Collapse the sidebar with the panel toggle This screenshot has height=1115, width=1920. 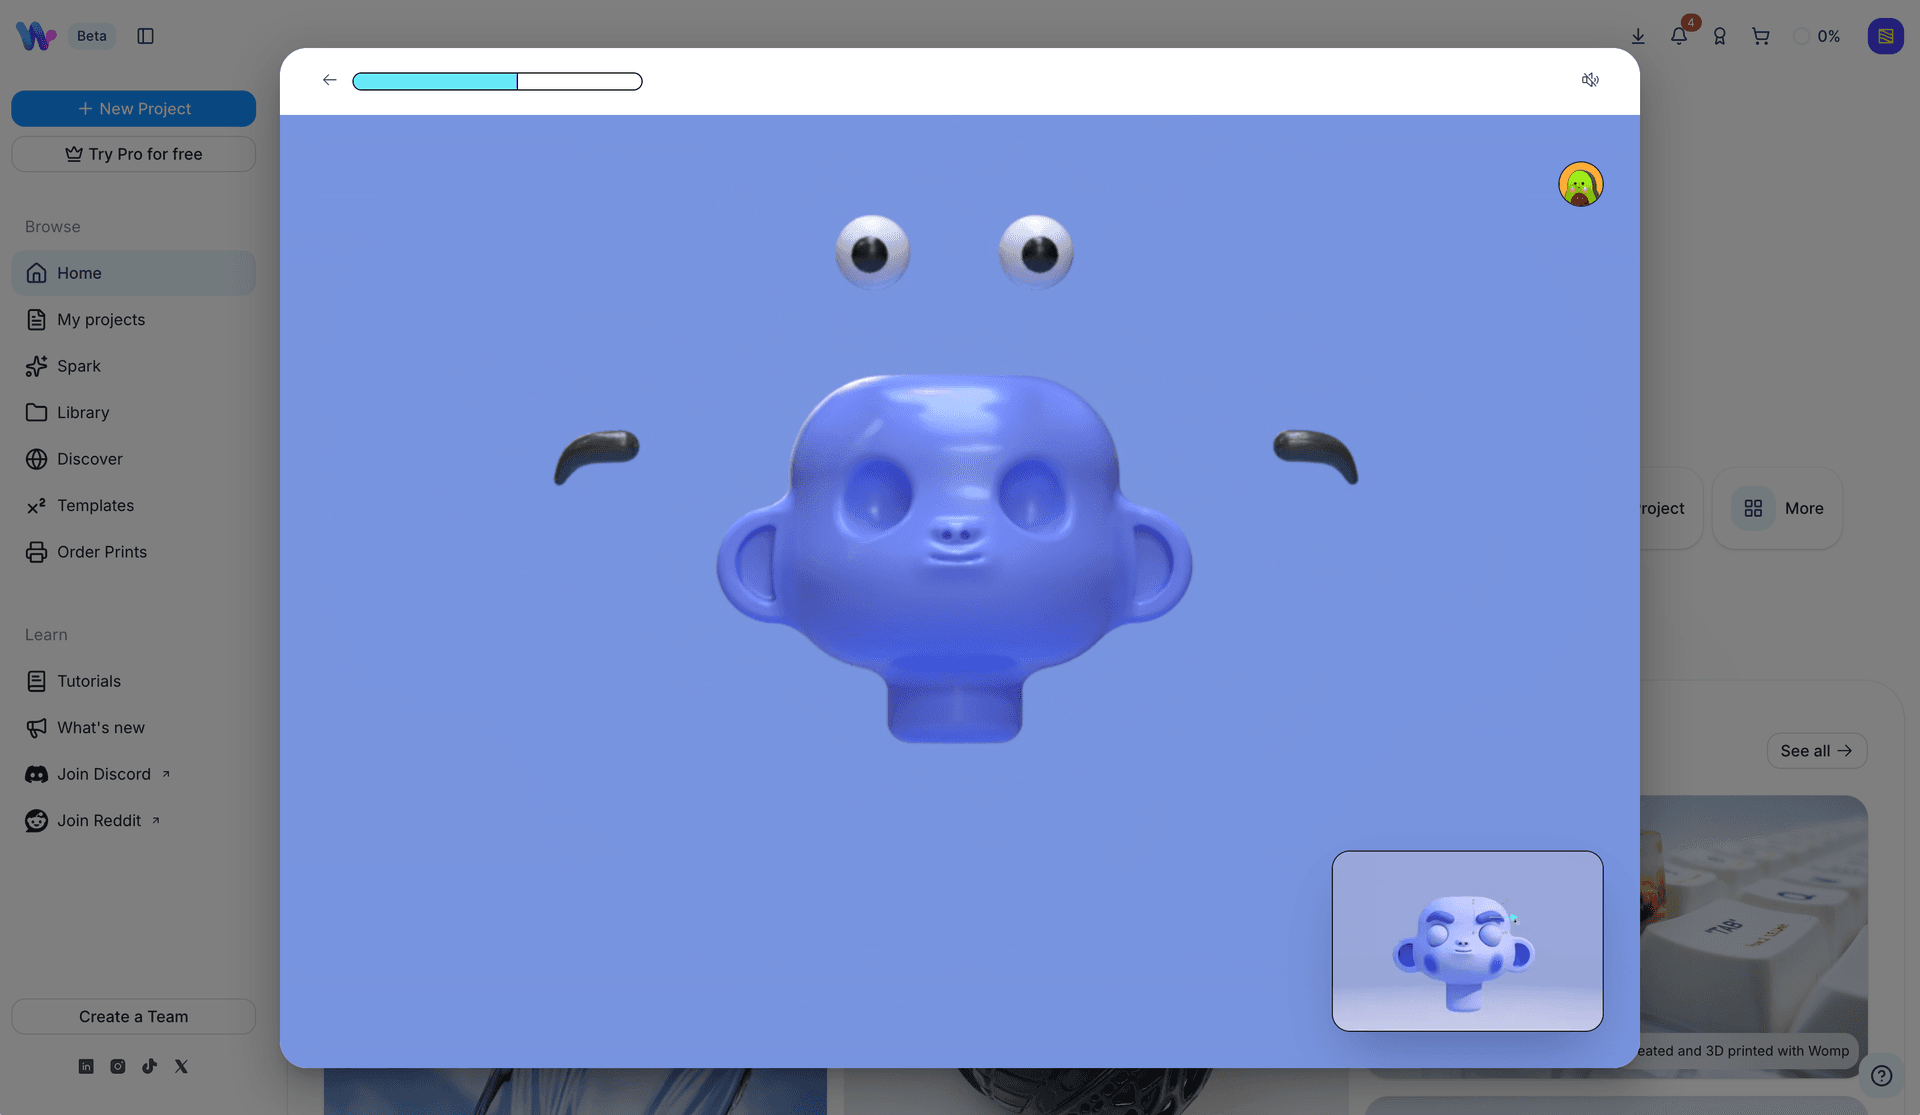(x=146, y=36)
